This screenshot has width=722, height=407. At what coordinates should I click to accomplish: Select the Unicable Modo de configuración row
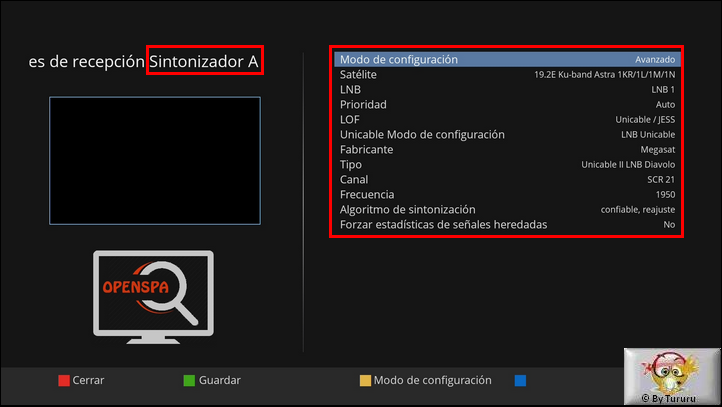(507, 134)
